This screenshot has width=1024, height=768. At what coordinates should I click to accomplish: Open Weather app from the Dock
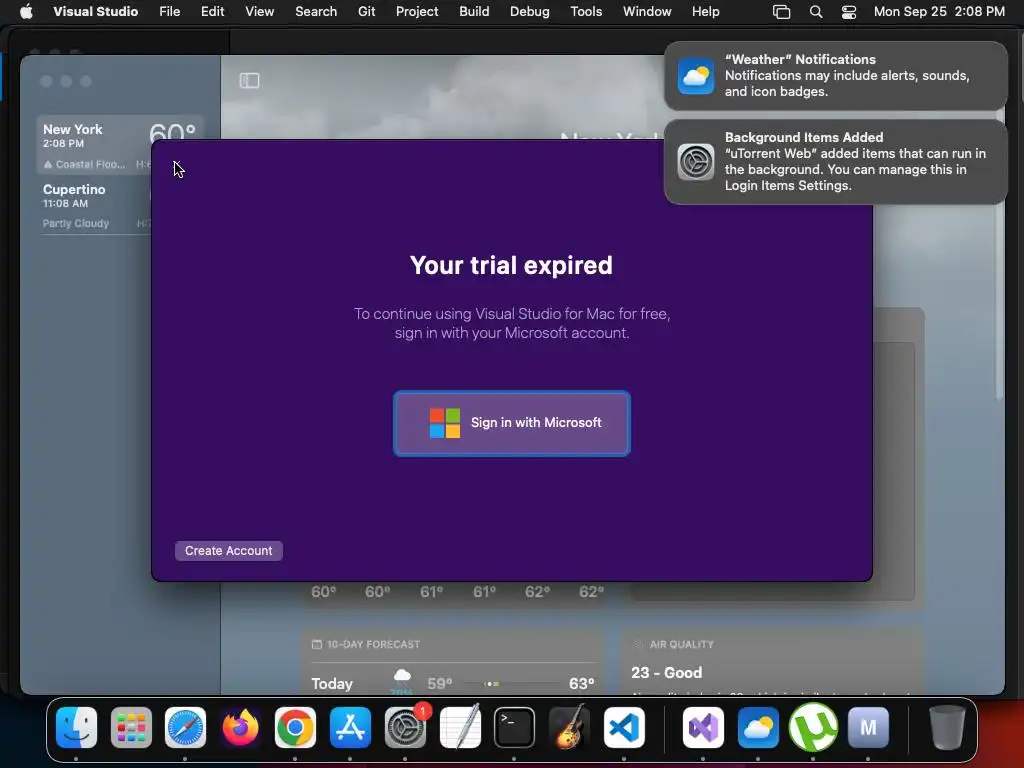coord(758,727)
